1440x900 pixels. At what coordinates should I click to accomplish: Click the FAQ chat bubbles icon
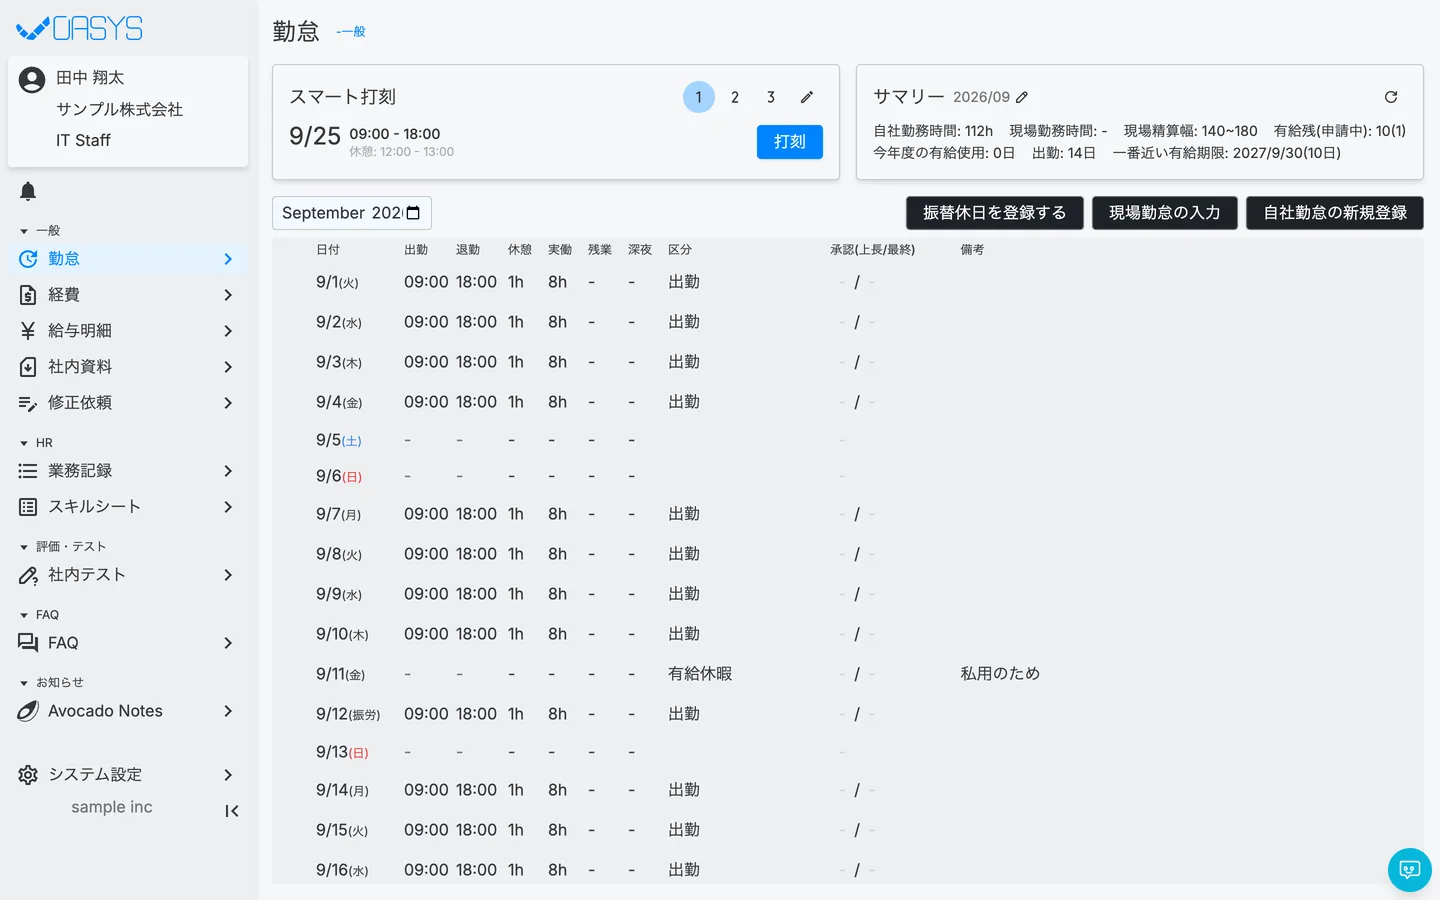pos(28,643)
